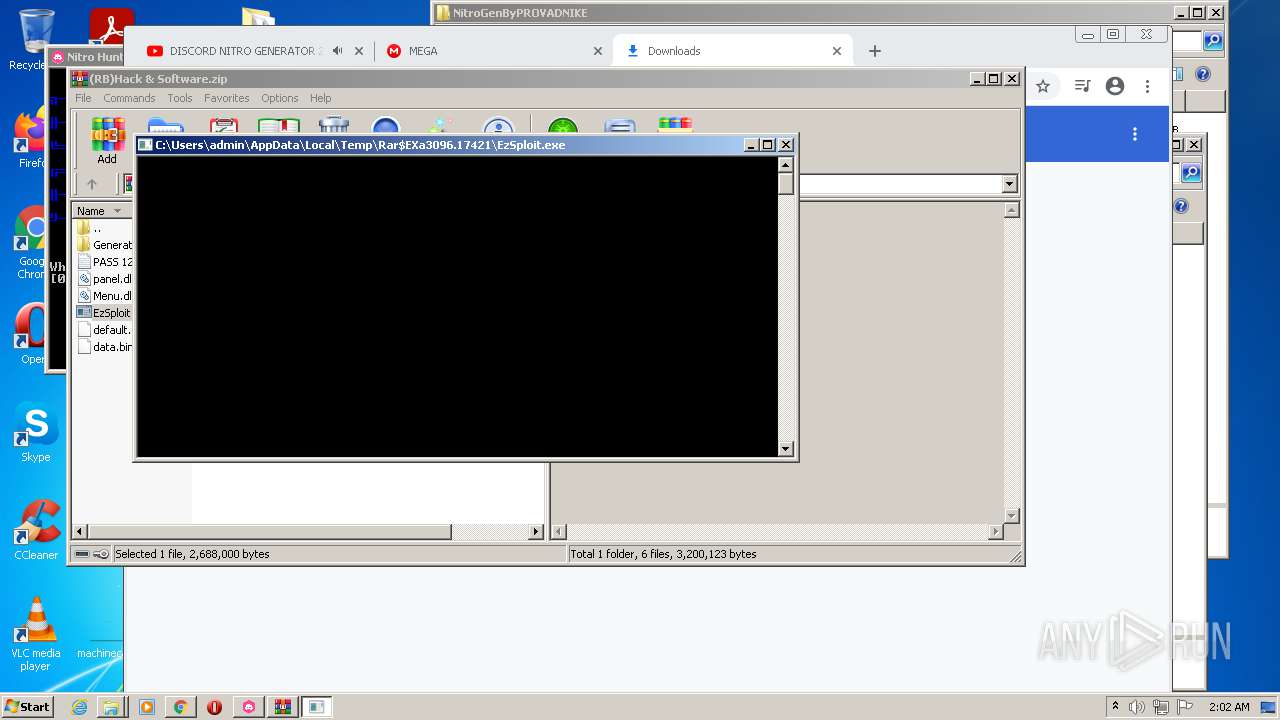Sort by Name column header
This screenshot has height=720, width=1280.
pyautogui.click(x=101, y=211)
